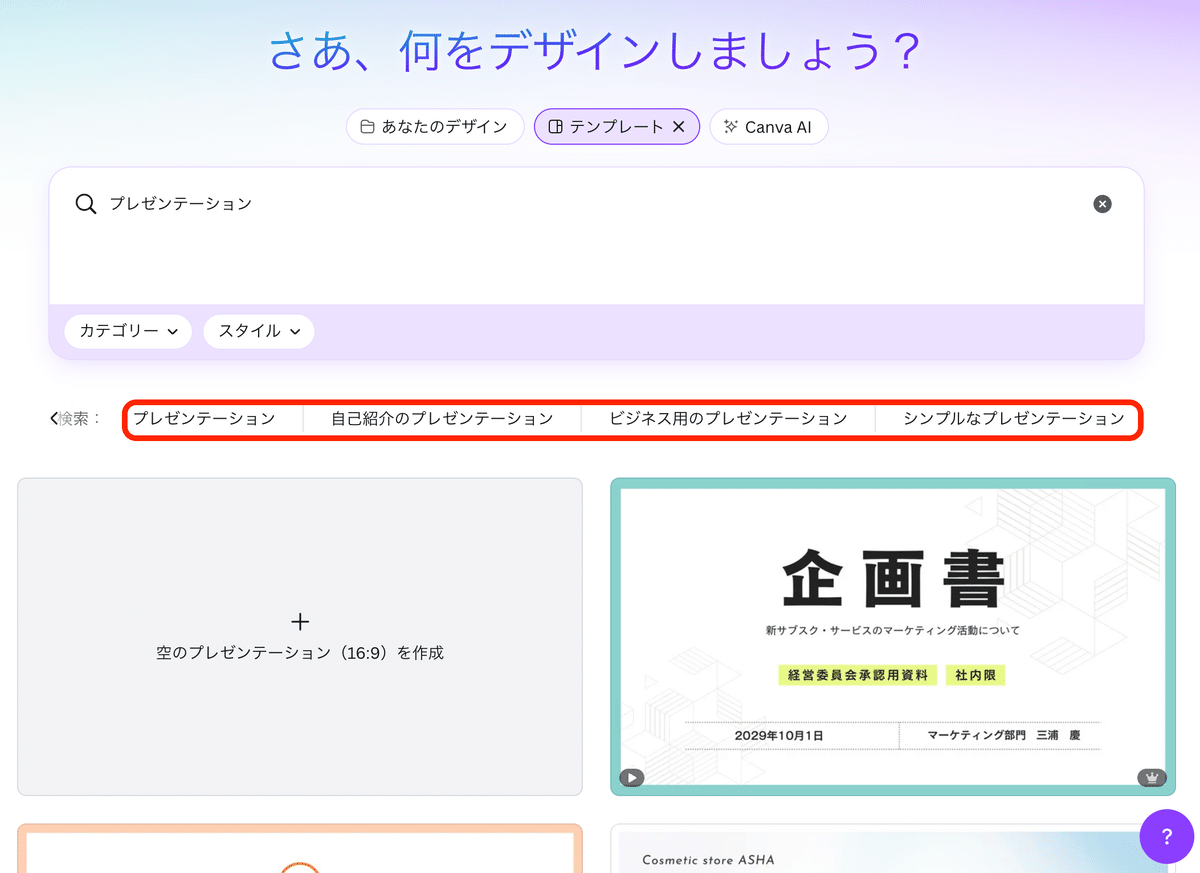Enable the あなたのデザイン filter

coord(434,126)
